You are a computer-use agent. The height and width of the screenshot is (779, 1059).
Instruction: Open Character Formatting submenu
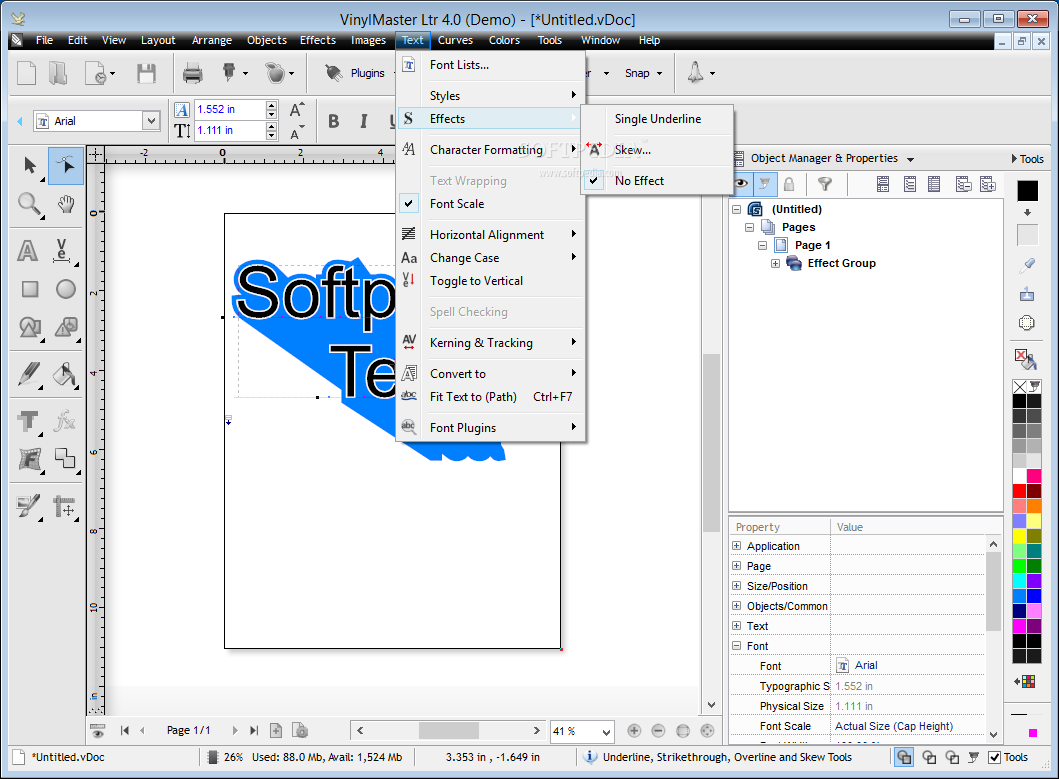491,149
